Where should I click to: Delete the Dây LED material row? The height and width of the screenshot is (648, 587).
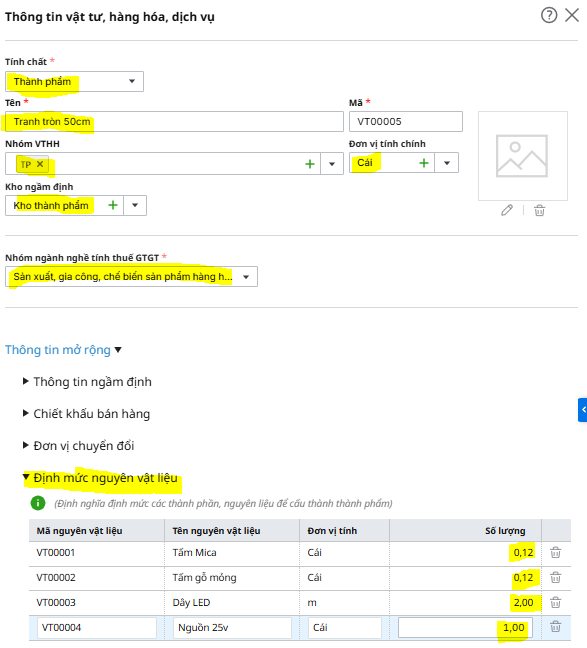point(556,603)
